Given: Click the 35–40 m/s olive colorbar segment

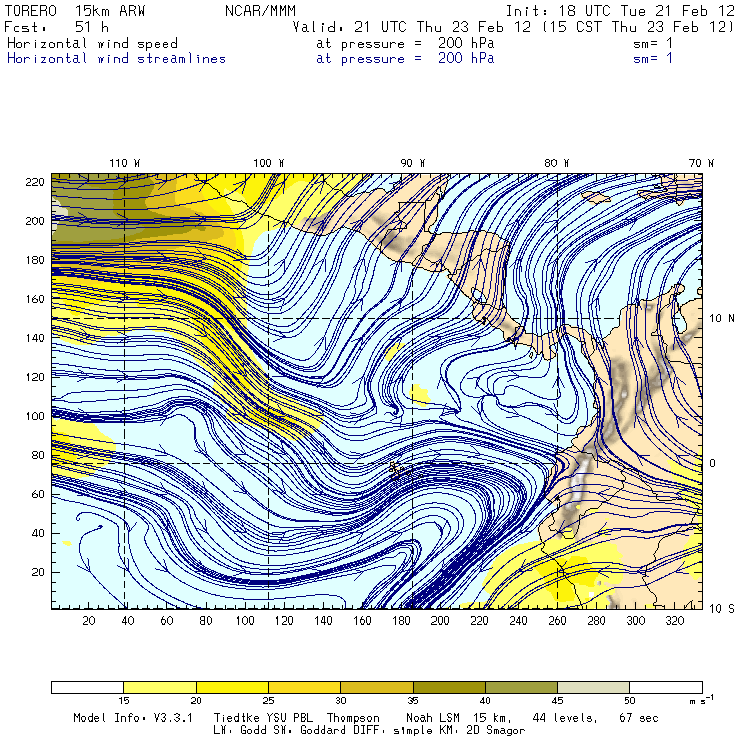Looking at the screenshot, I should coord(449,687).
